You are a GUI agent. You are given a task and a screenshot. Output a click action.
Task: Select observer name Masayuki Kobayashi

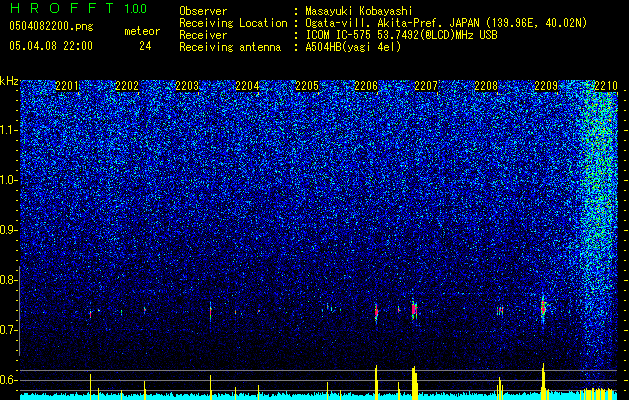click(359, 12)
